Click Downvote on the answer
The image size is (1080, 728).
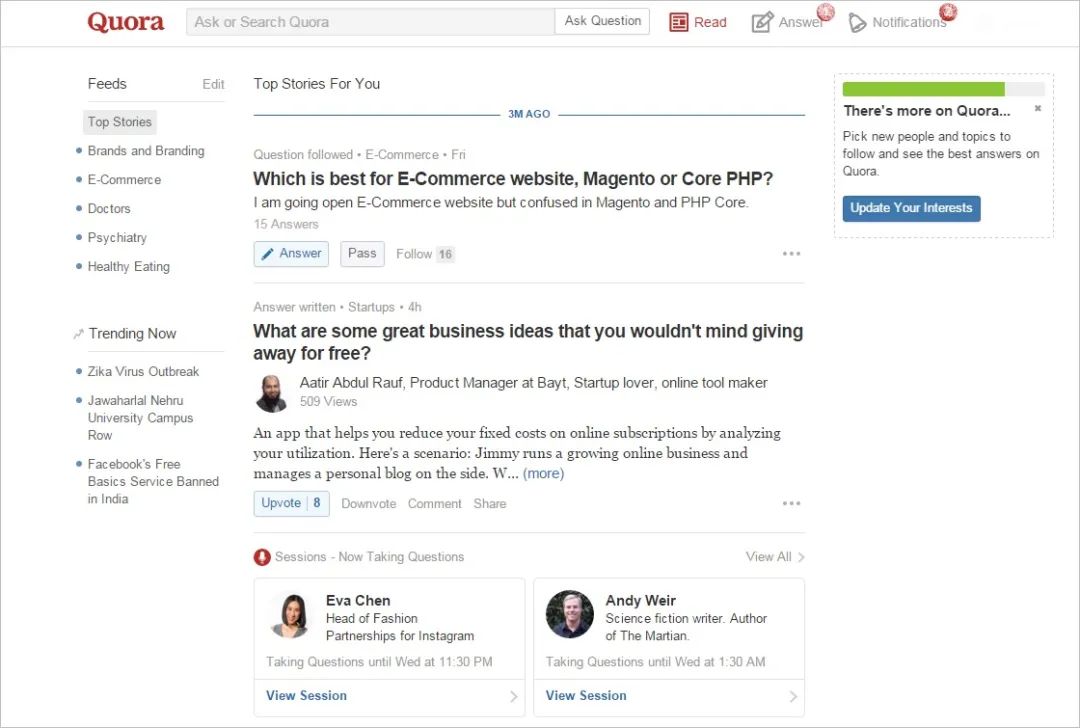pyautogui.click(x=368, y=504)
